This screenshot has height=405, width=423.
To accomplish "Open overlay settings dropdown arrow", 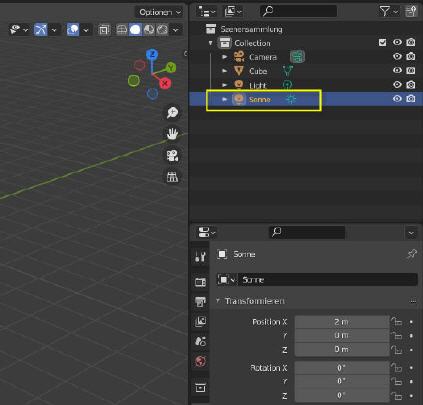I will (x=86, y=30).
